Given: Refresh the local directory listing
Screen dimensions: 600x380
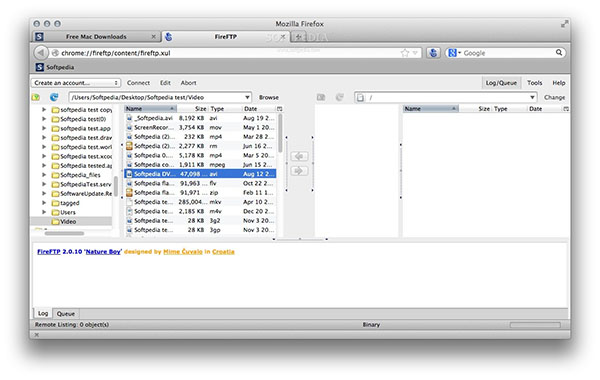Looking at the screenshot, I should 54,97.
